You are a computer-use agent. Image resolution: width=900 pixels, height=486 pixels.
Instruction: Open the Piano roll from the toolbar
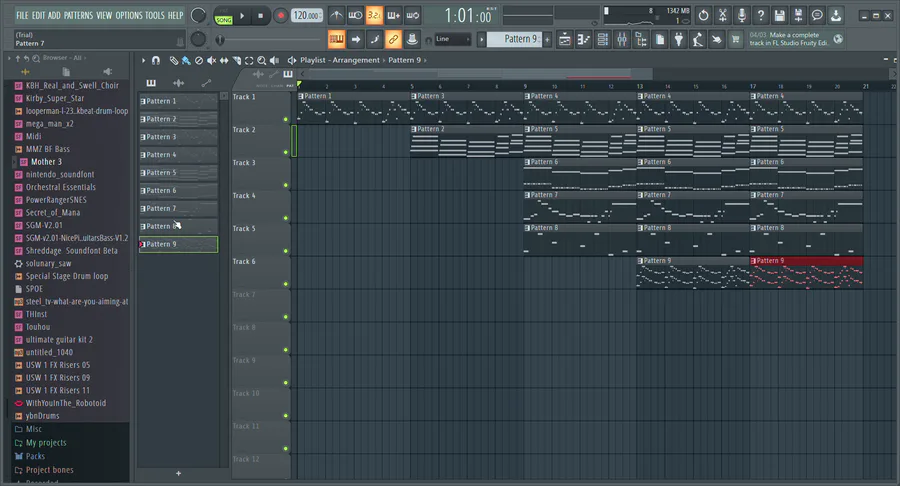584,40
